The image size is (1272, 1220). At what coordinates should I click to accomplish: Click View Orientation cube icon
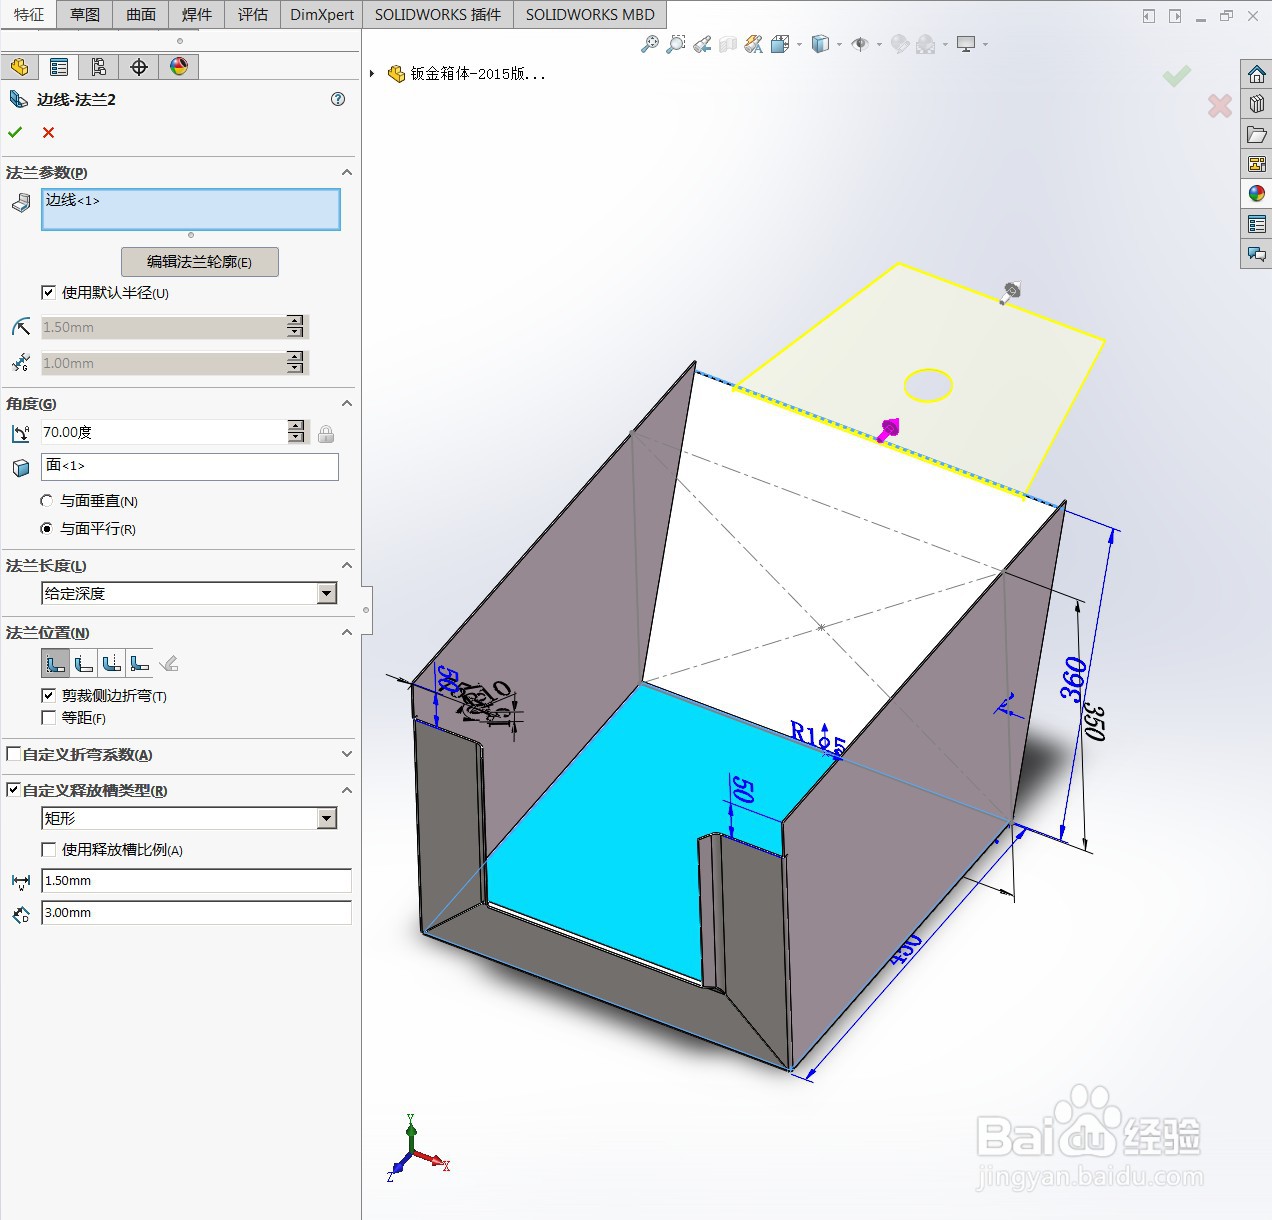(780, 44)
